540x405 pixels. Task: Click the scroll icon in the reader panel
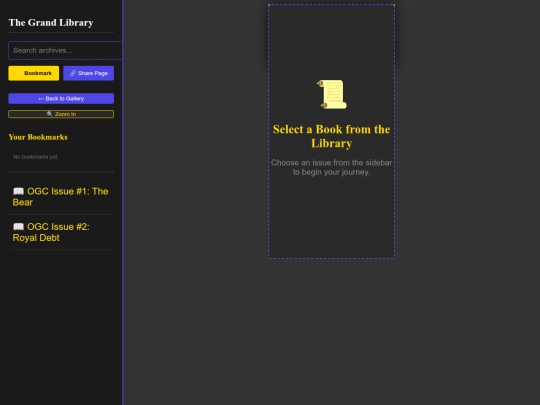click(x=332, y=94)
